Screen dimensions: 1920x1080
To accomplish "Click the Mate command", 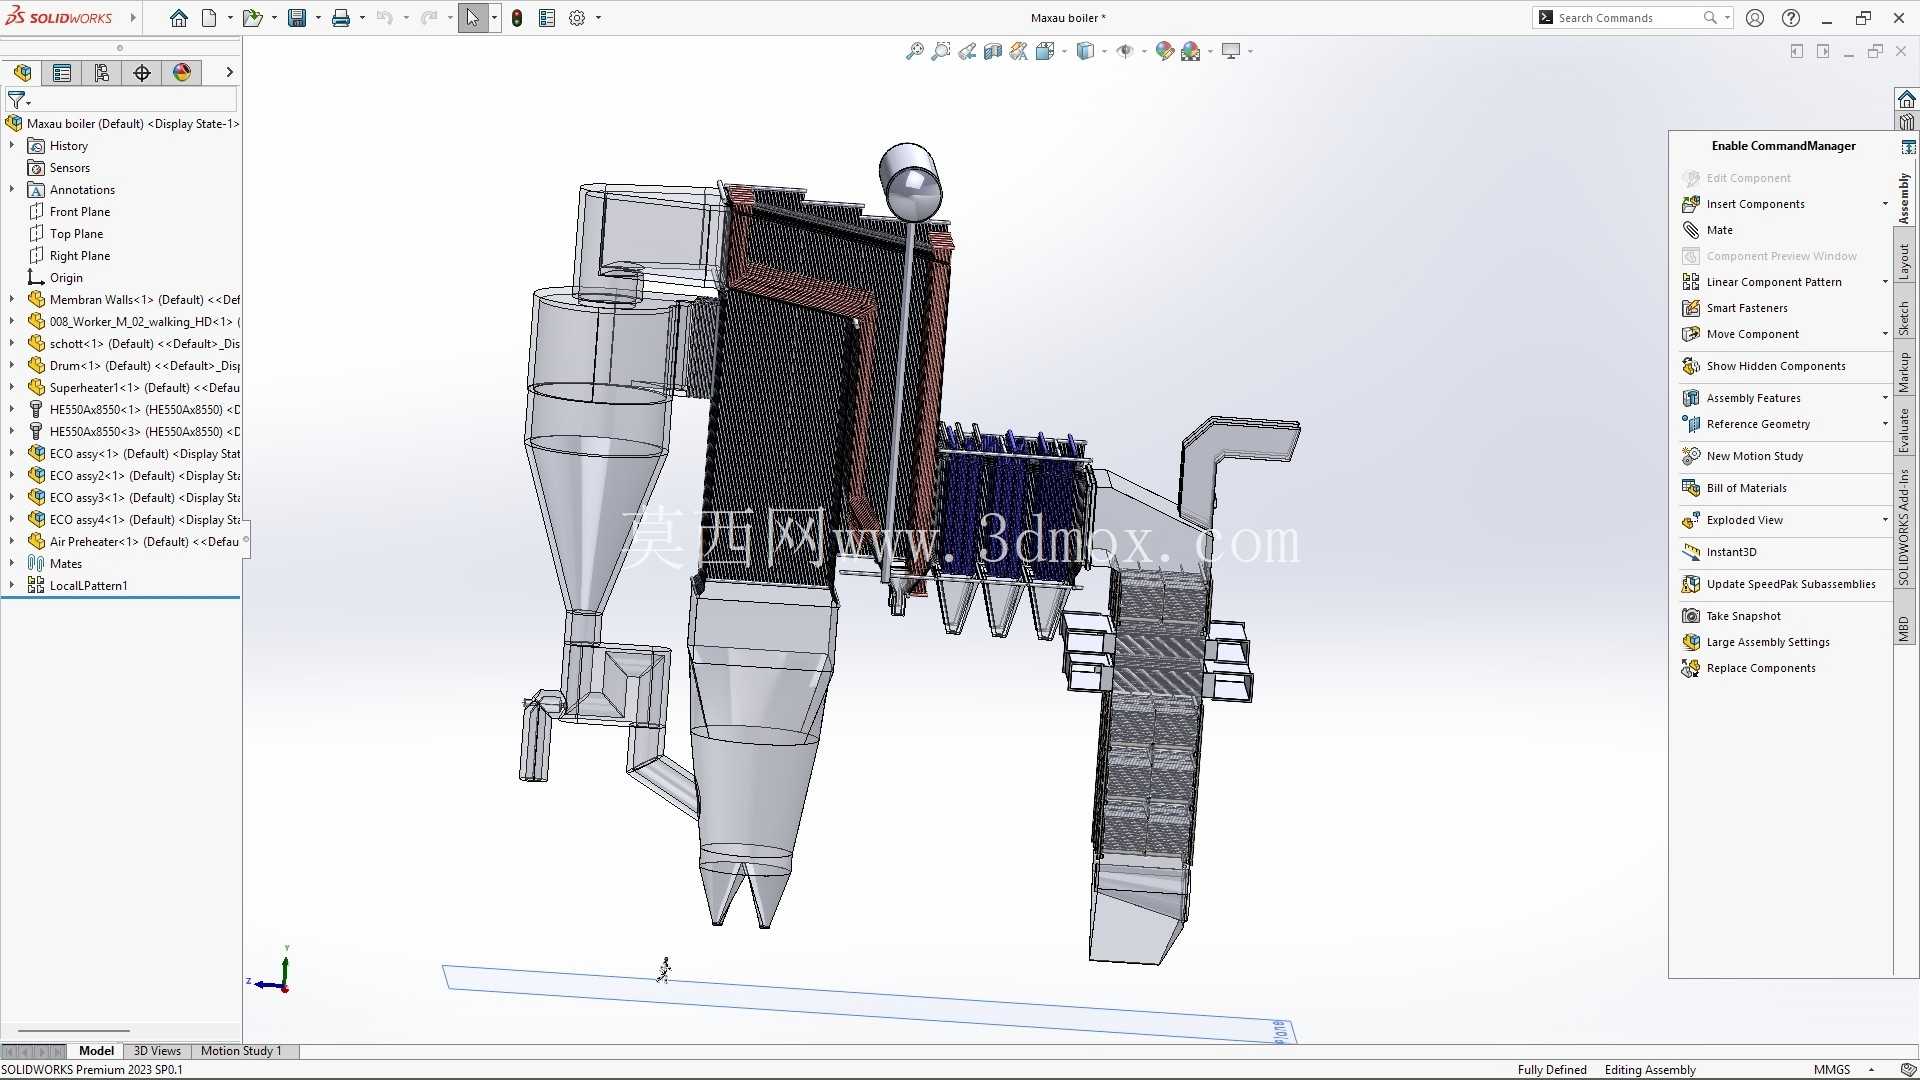I will [1719, 230].
